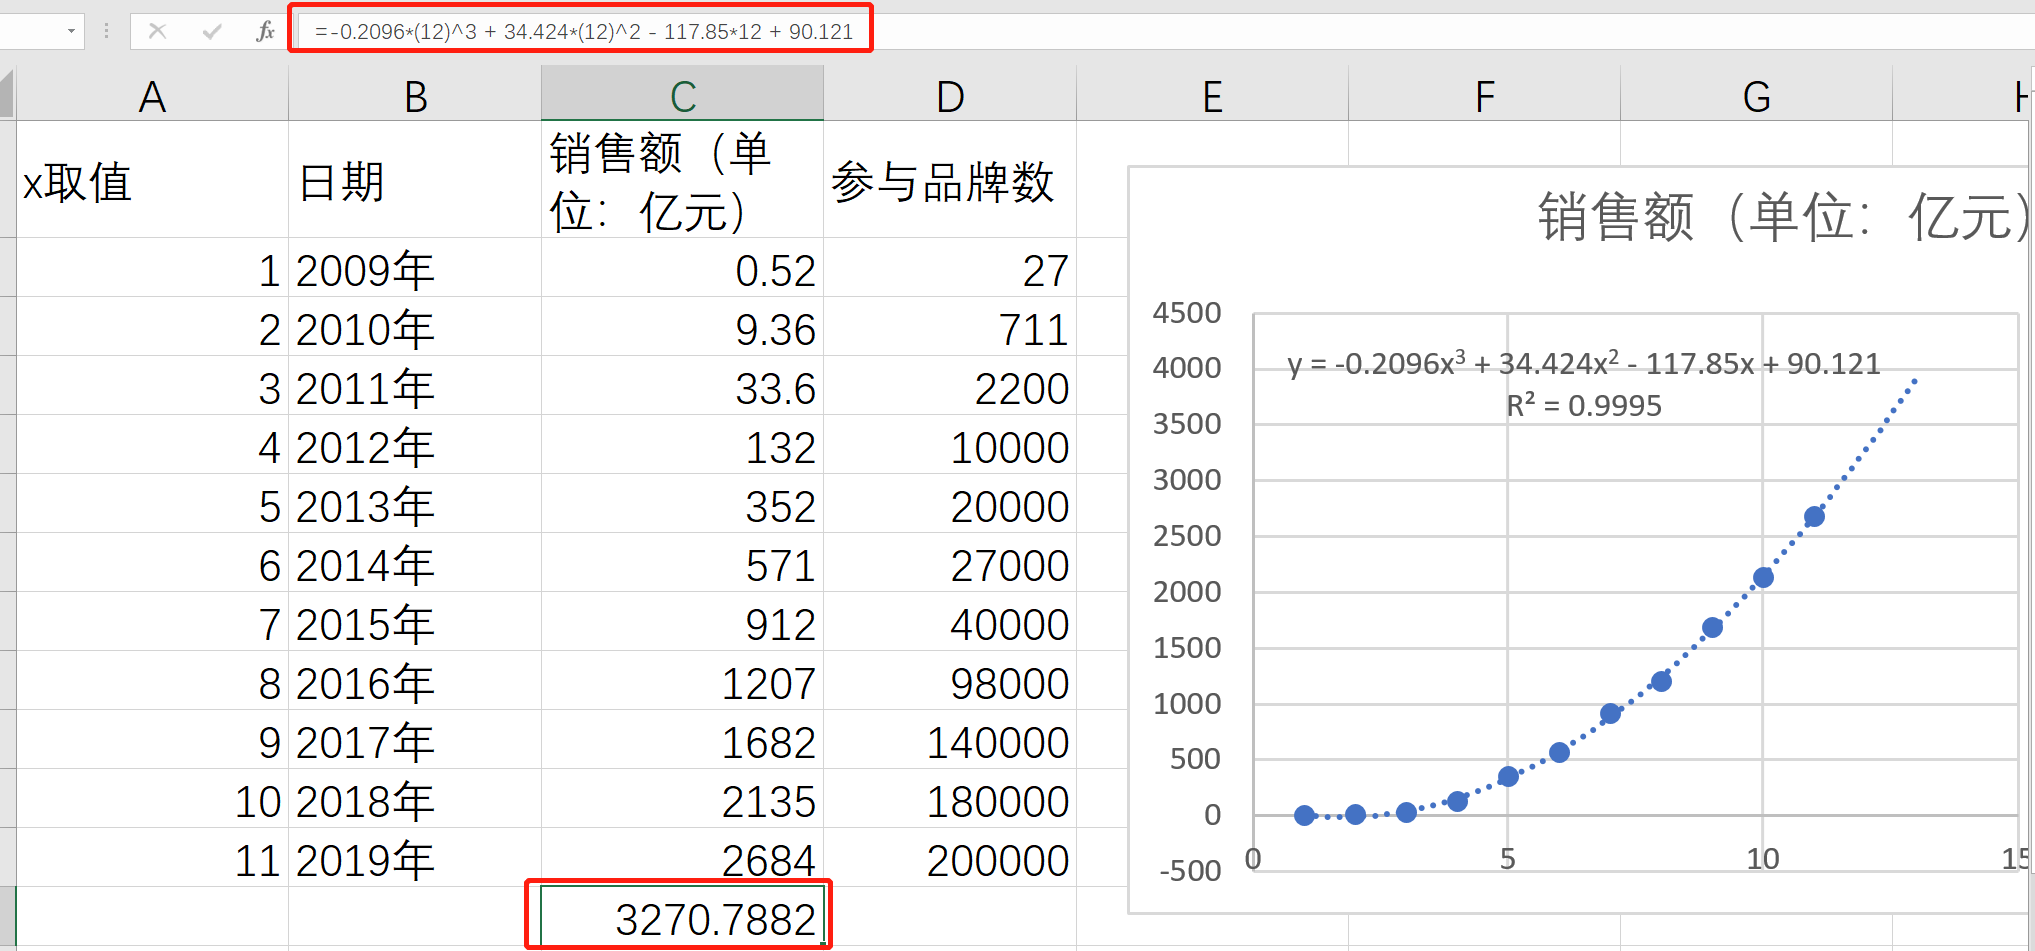
Task: Select the x value cell containing 6
Action: [152, 563]
